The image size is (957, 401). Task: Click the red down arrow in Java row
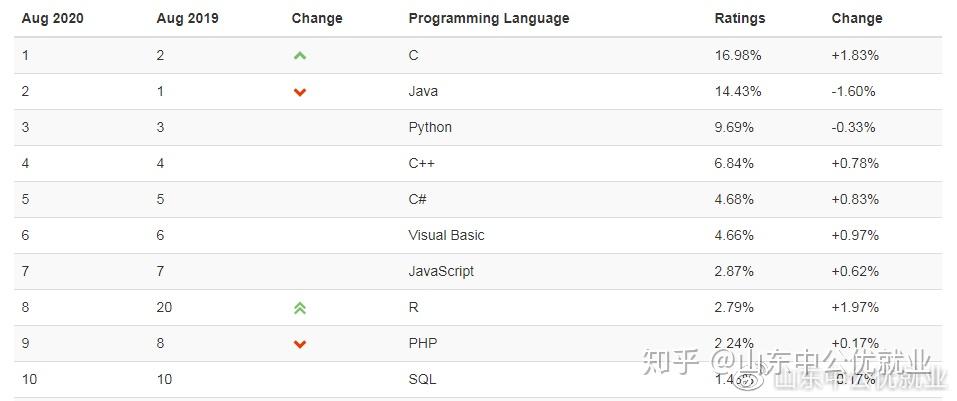pyautogui.click(x=300, y=92)
